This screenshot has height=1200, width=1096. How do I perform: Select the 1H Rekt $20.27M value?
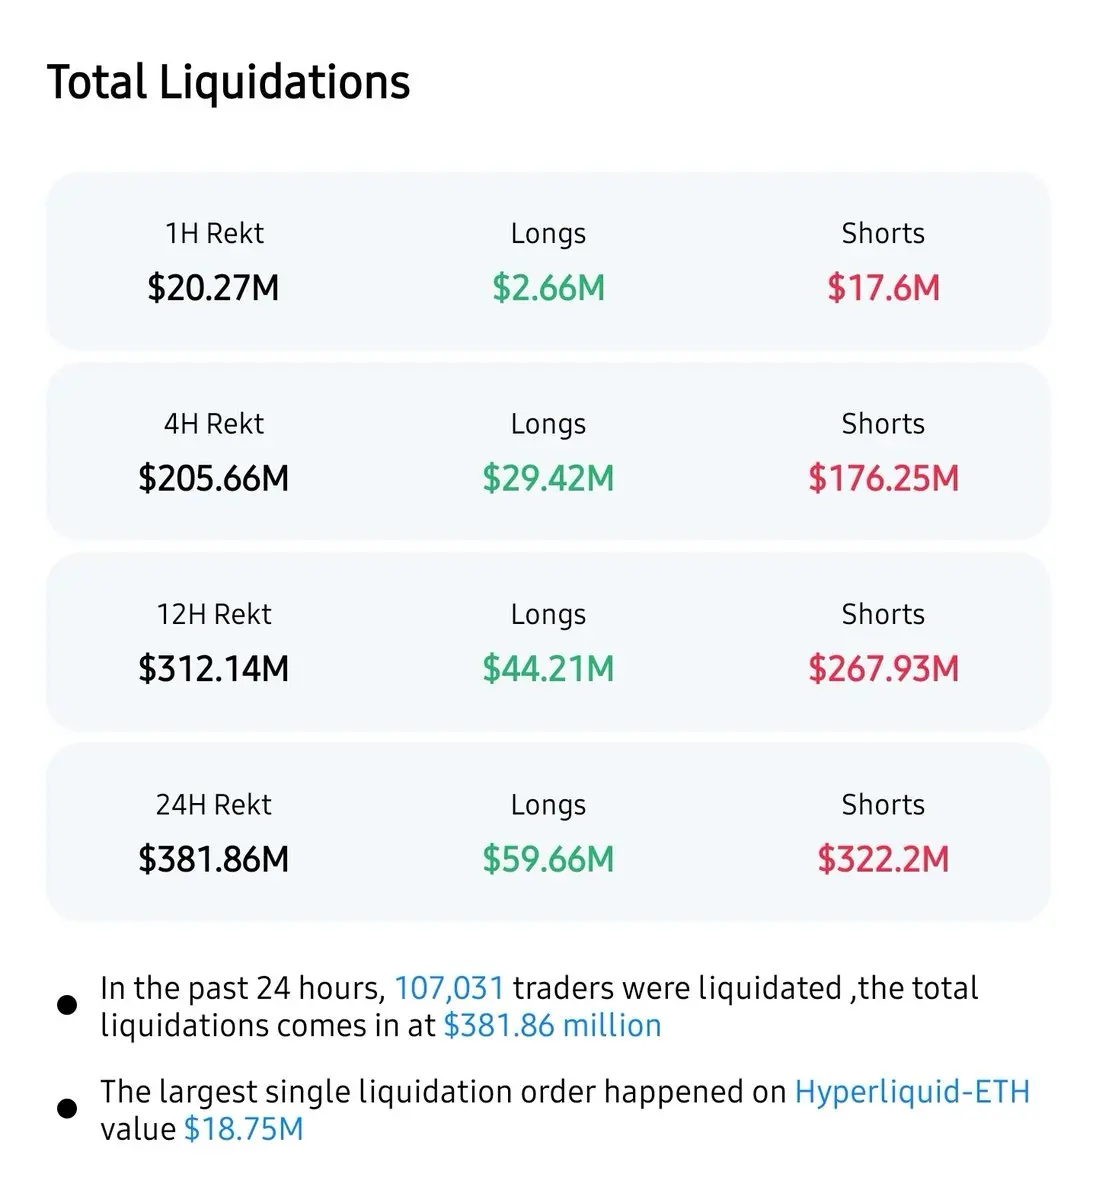point(213,288)
